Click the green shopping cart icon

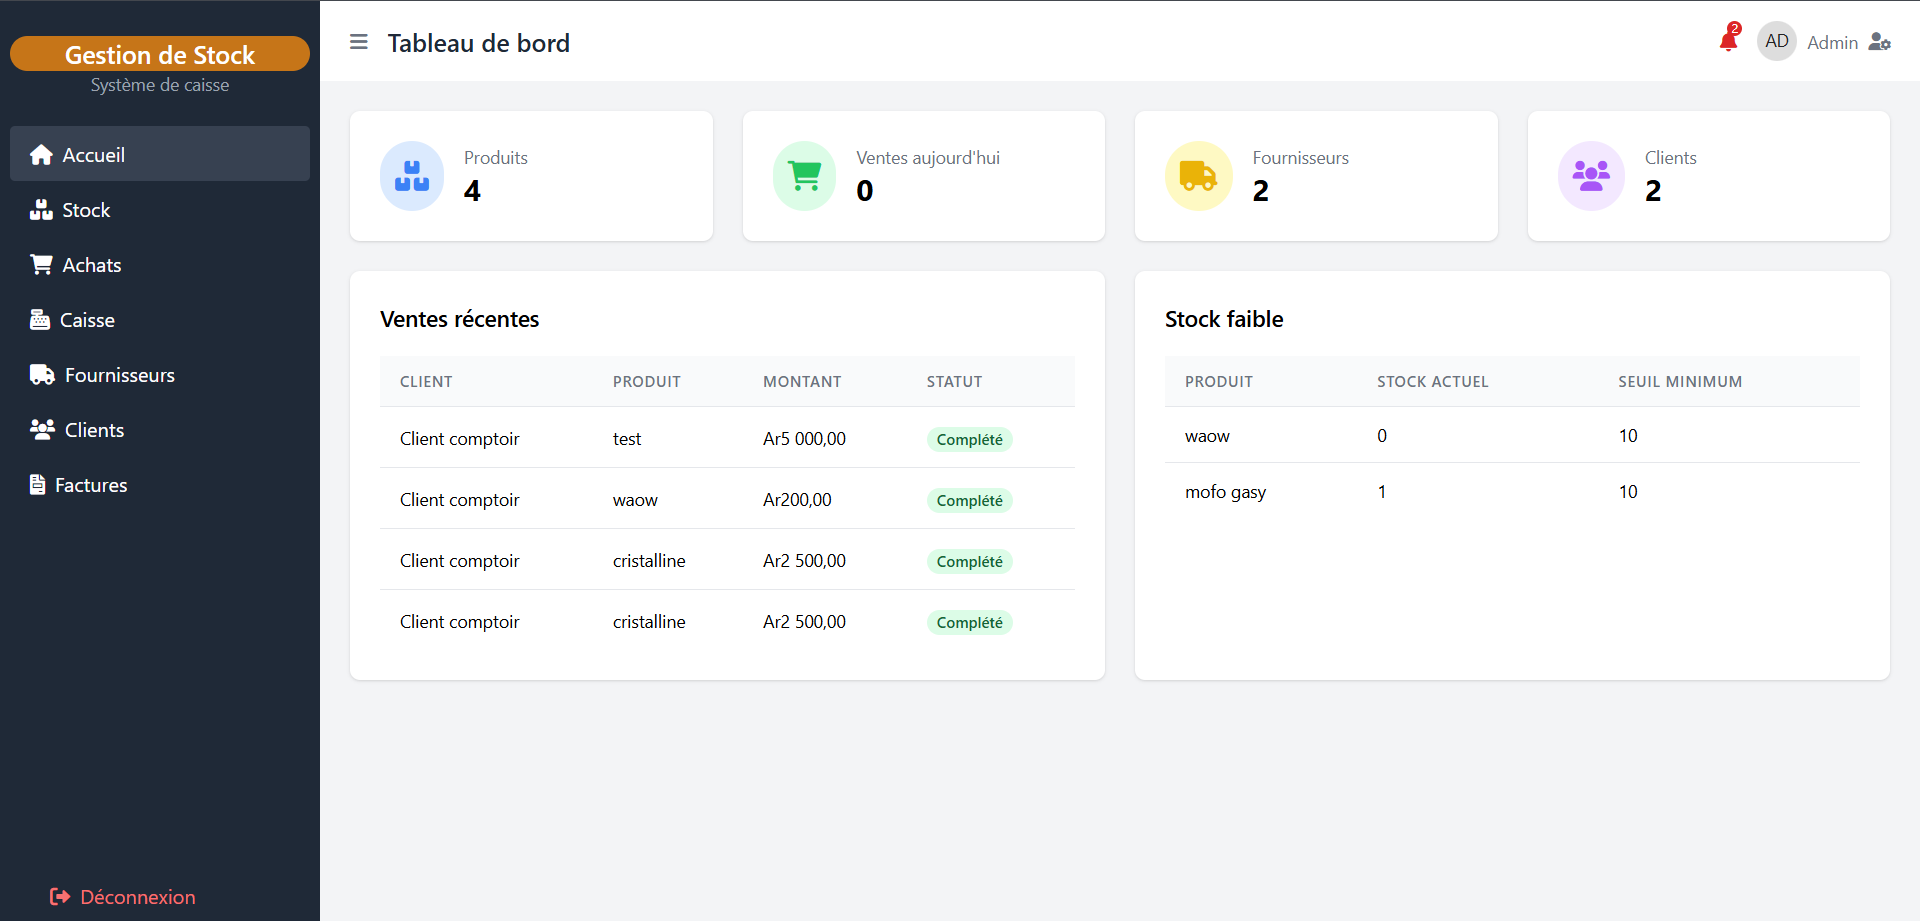[804, 176]
